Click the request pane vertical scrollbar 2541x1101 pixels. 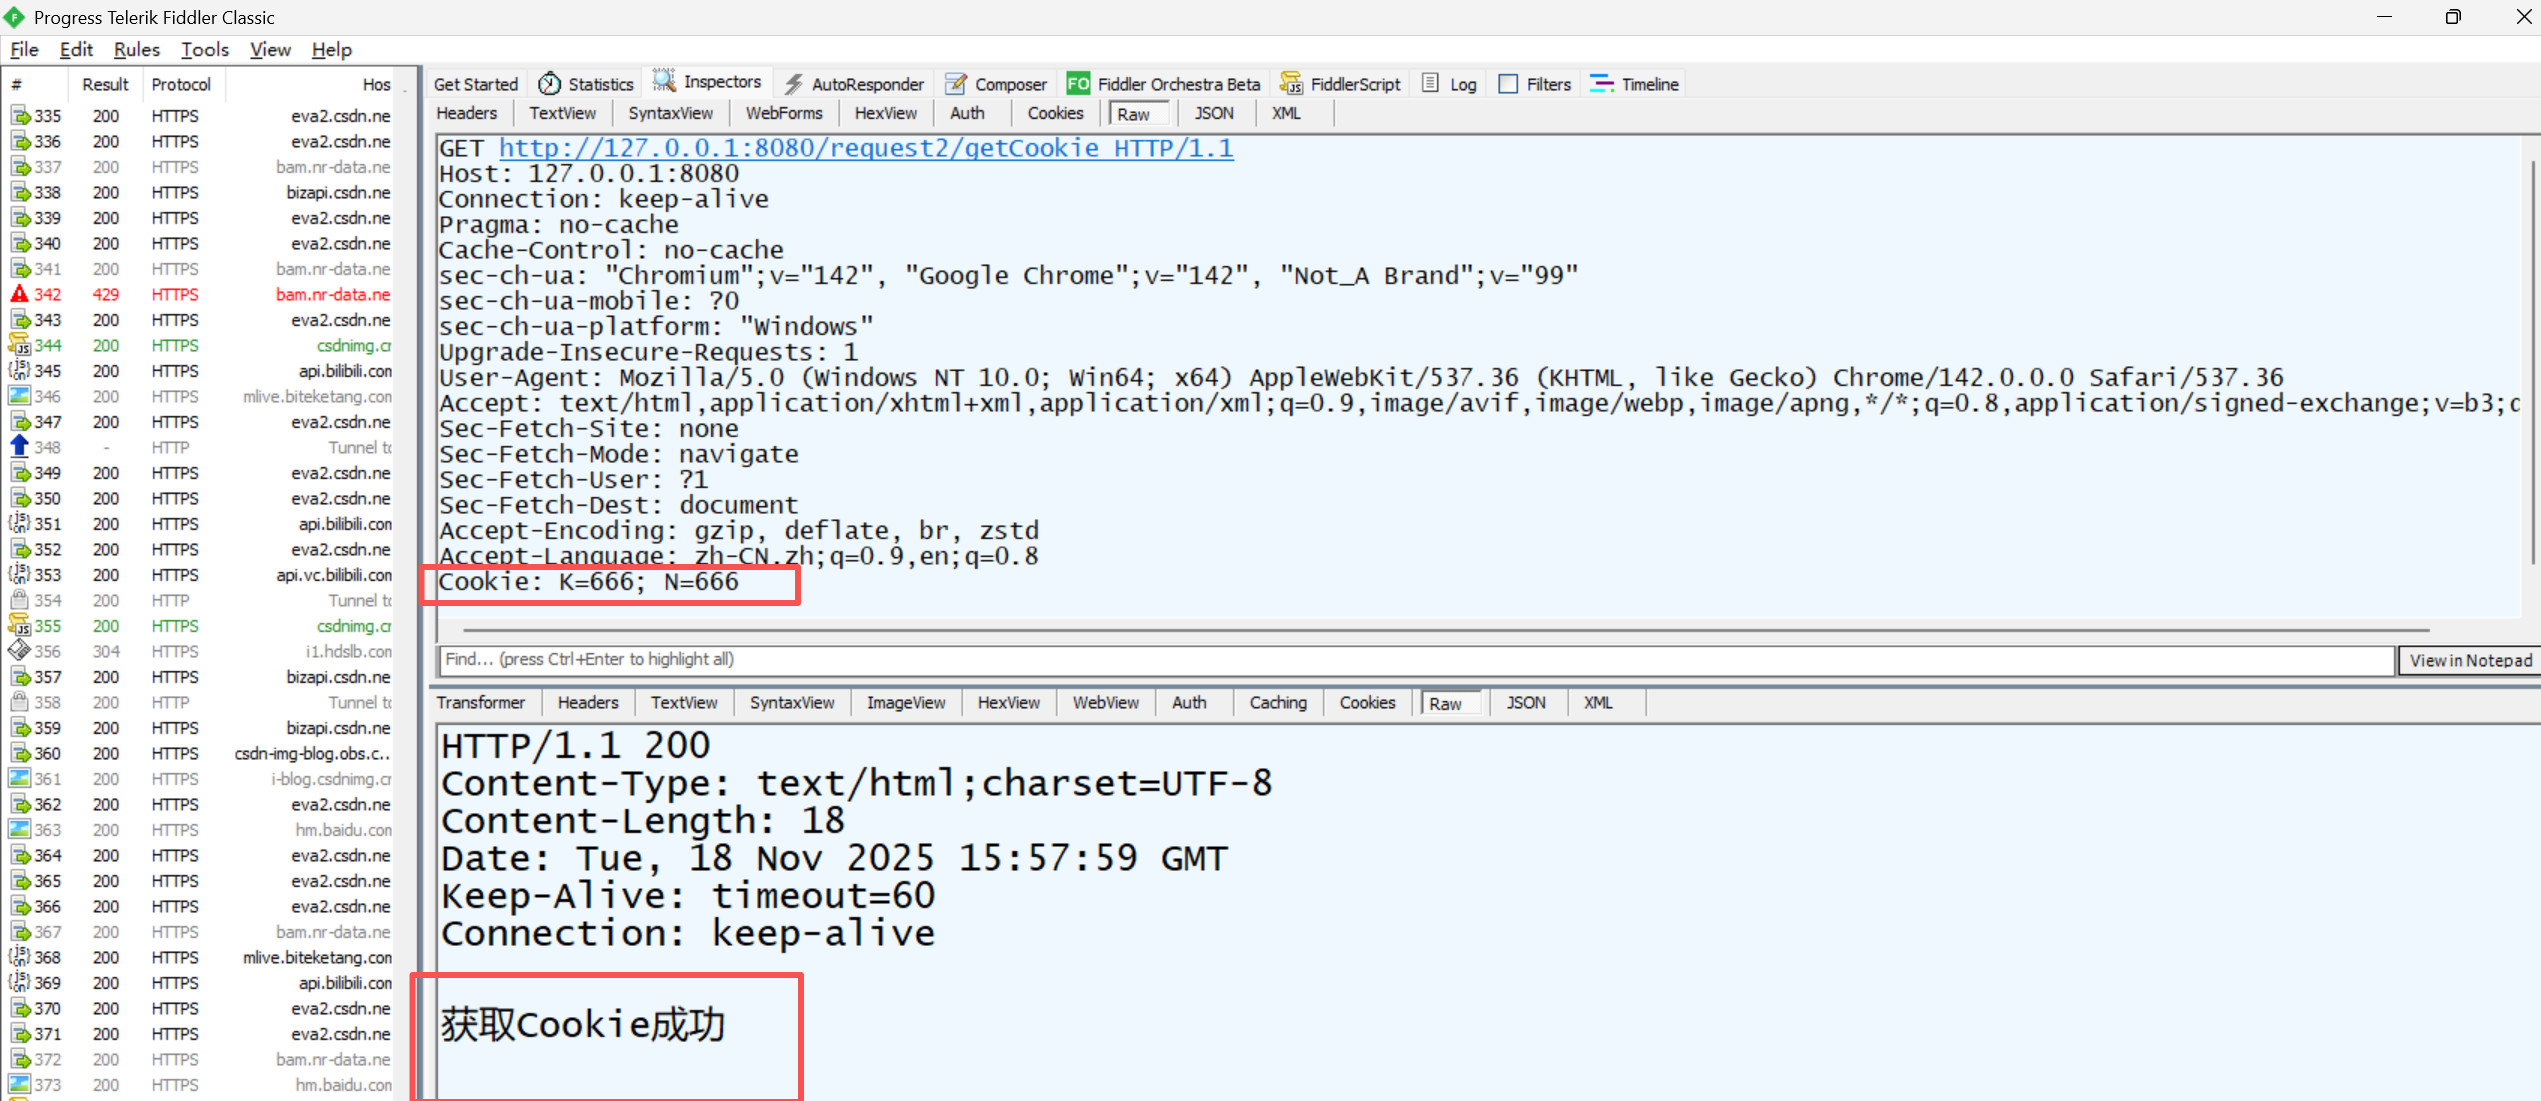pos(2532,360)
